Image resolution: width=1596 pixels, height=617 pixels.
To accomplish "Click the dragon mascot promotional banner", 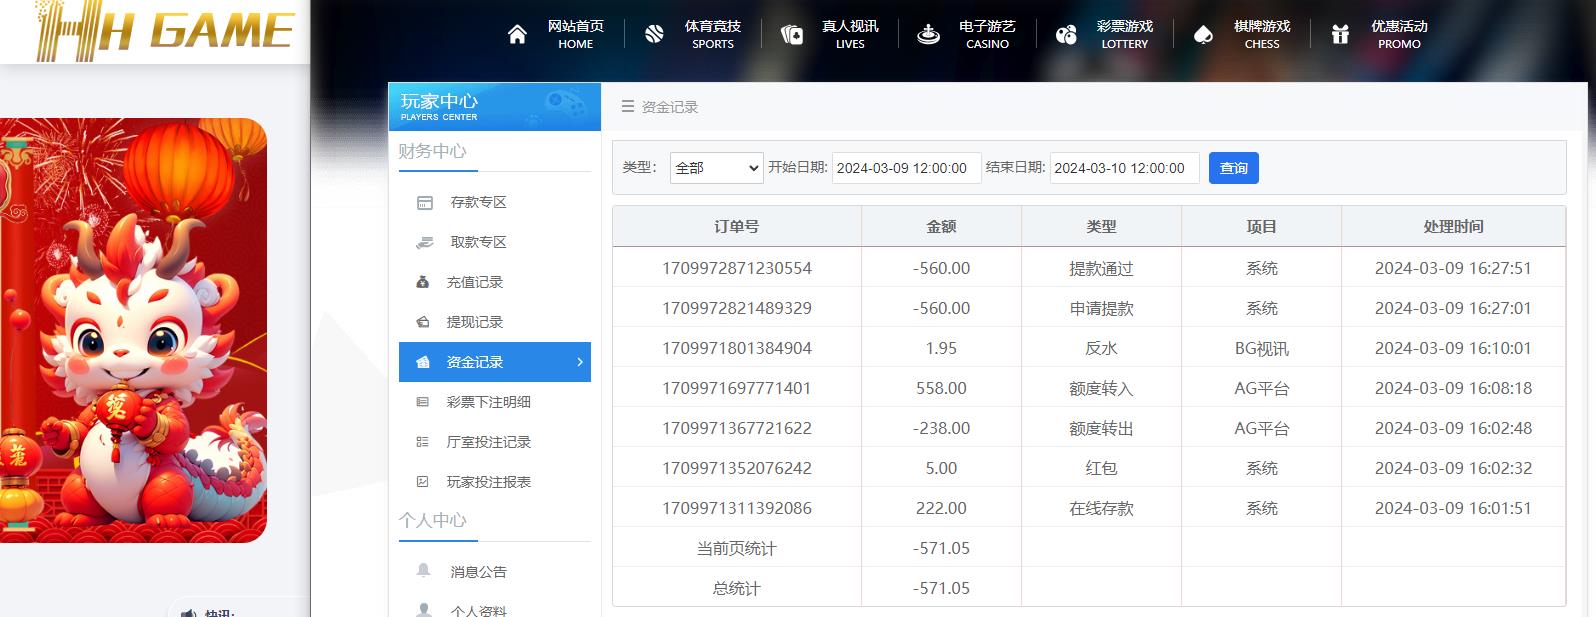I will pyautogui.click(x=133, y=330).
